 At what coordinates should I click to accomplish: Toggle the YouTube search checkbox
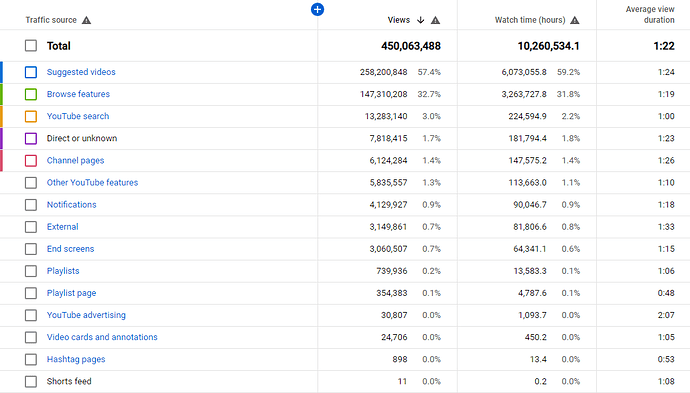[x=31, y=116]
